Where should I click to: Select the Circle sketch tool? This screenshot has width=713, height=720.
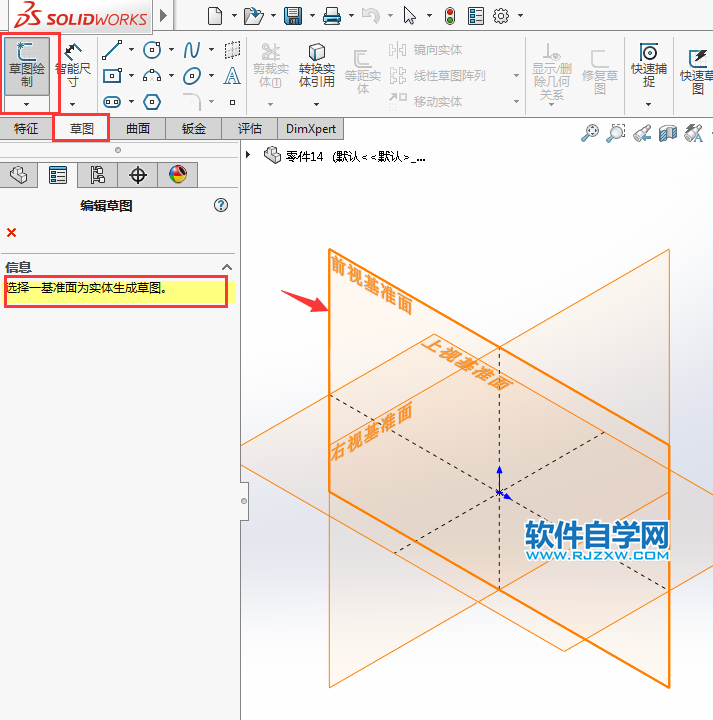point(152,50)
